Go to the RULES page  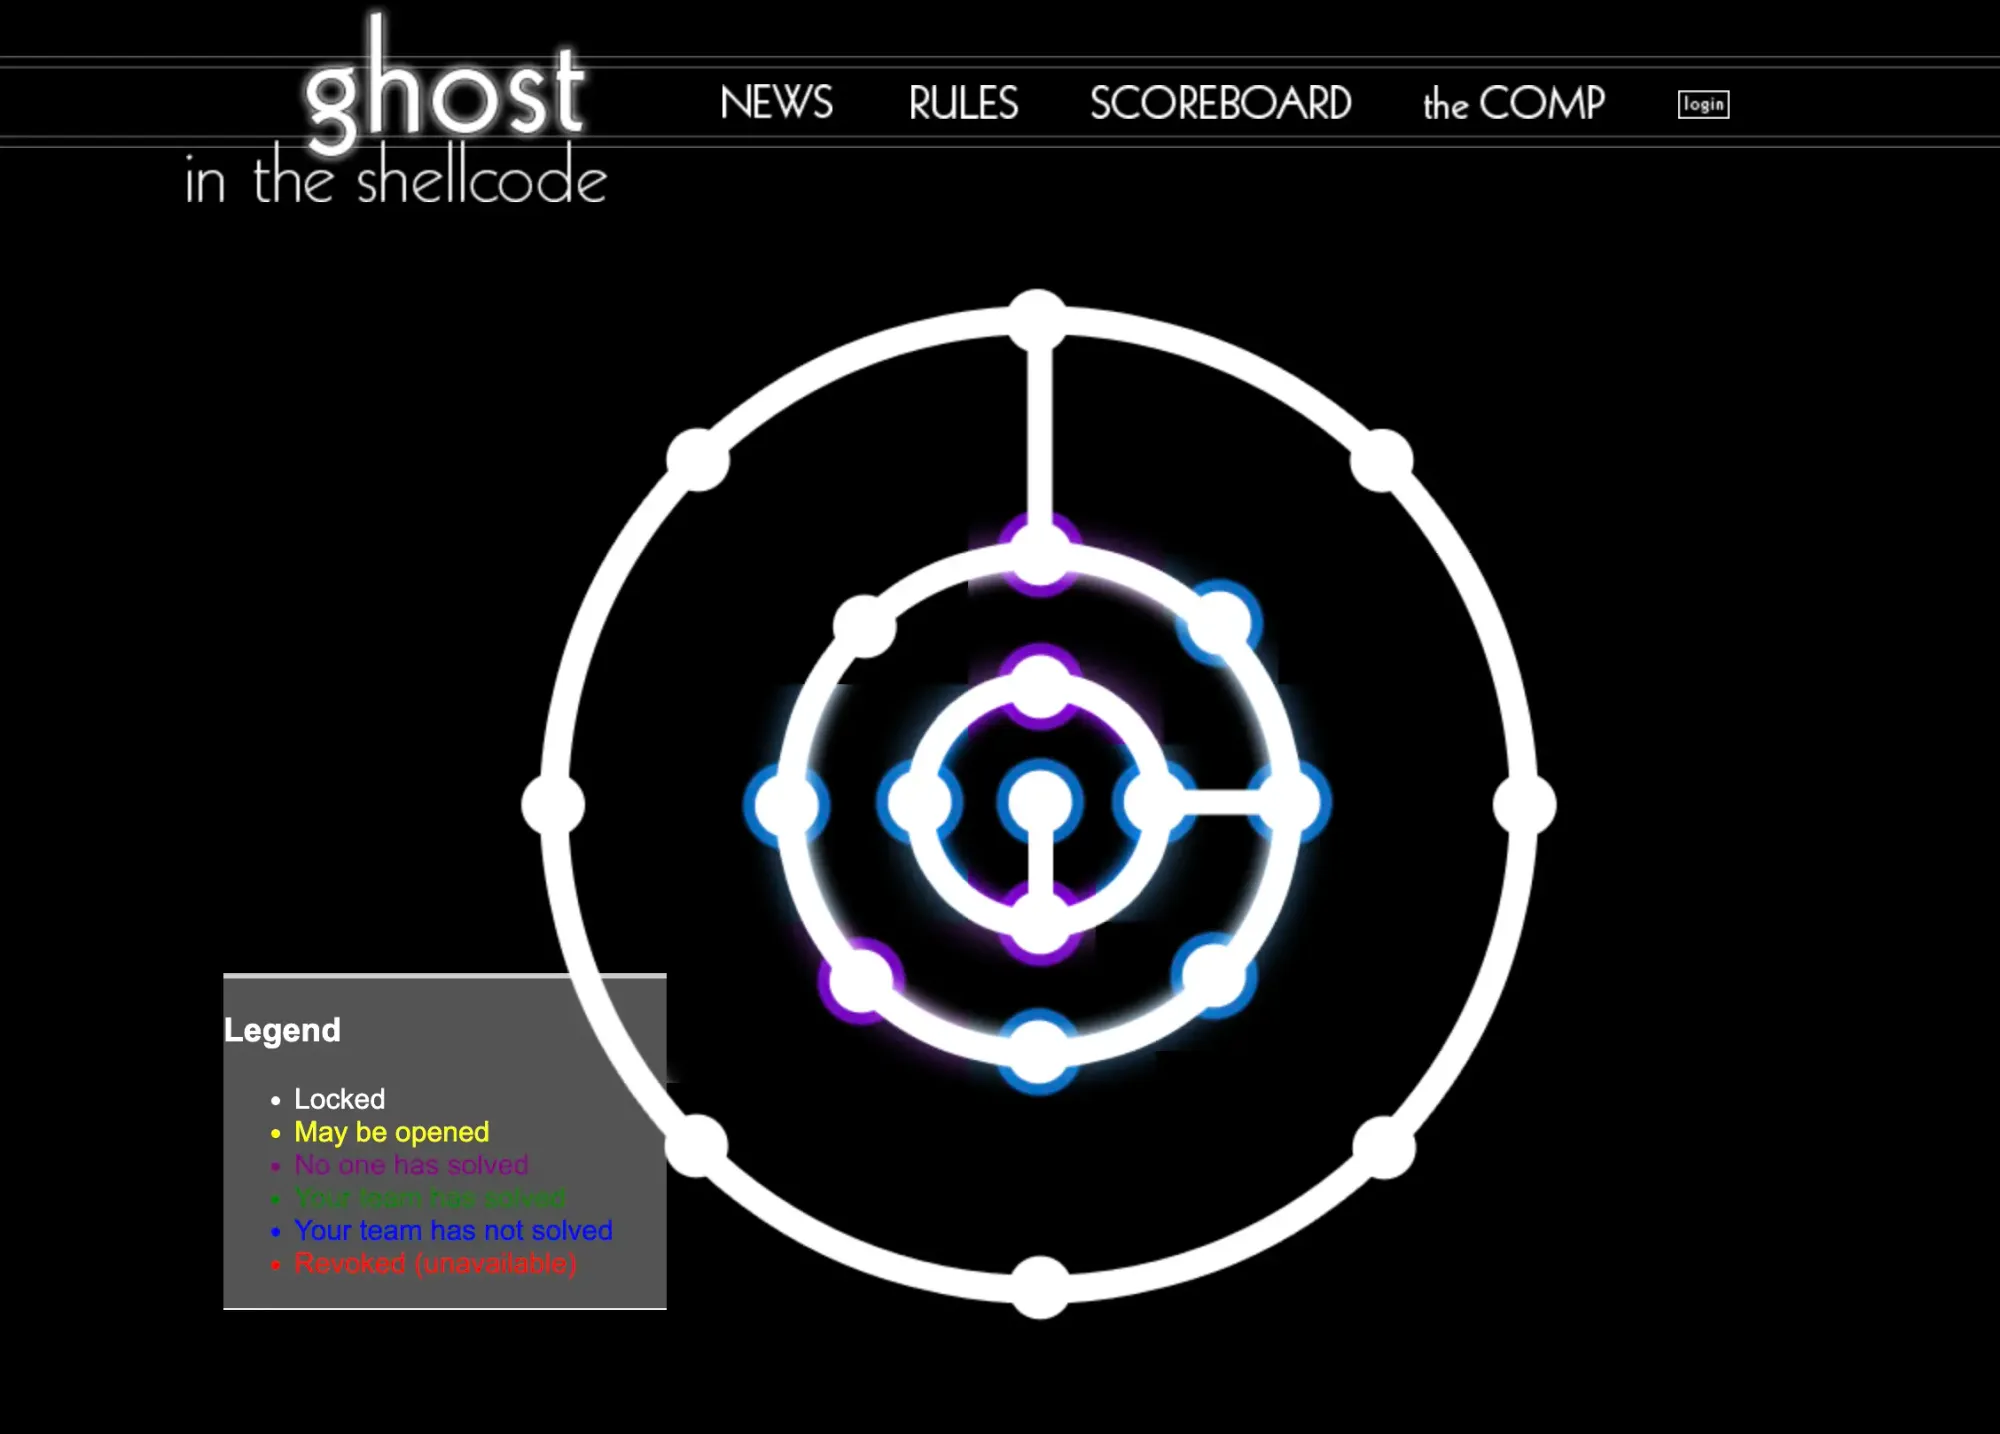(963, 103)
